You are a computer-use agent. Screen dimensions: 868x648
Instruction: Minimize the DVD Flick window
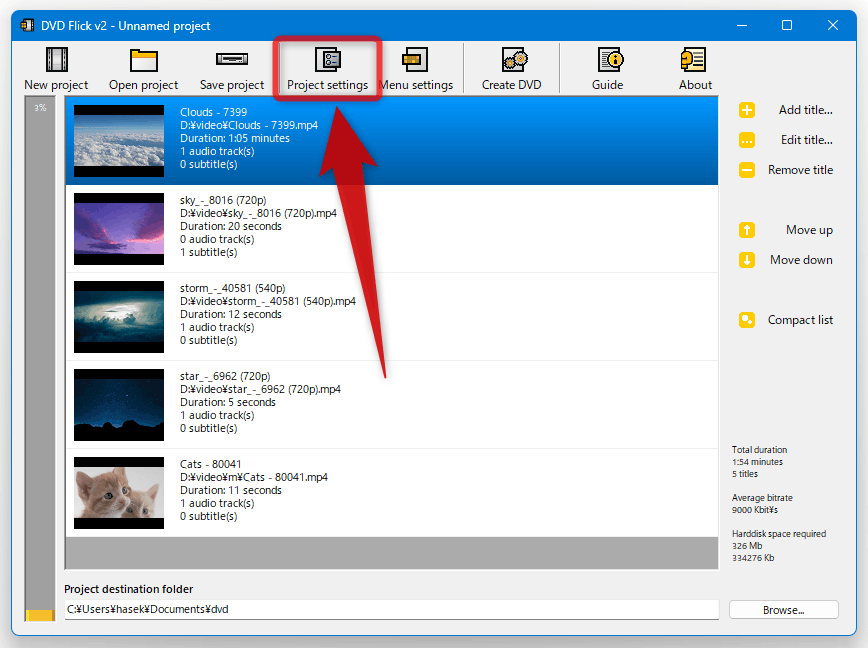[742, 25]
